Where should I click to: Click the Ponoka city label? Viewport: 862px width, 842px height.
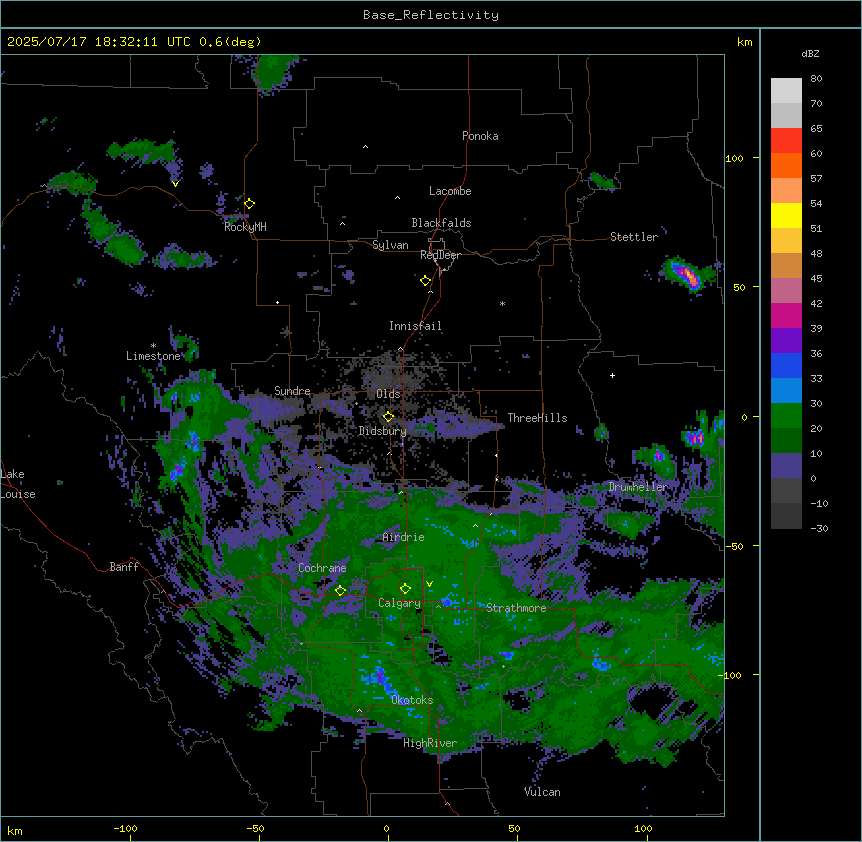pyautogui.click(x=480, y=136)
